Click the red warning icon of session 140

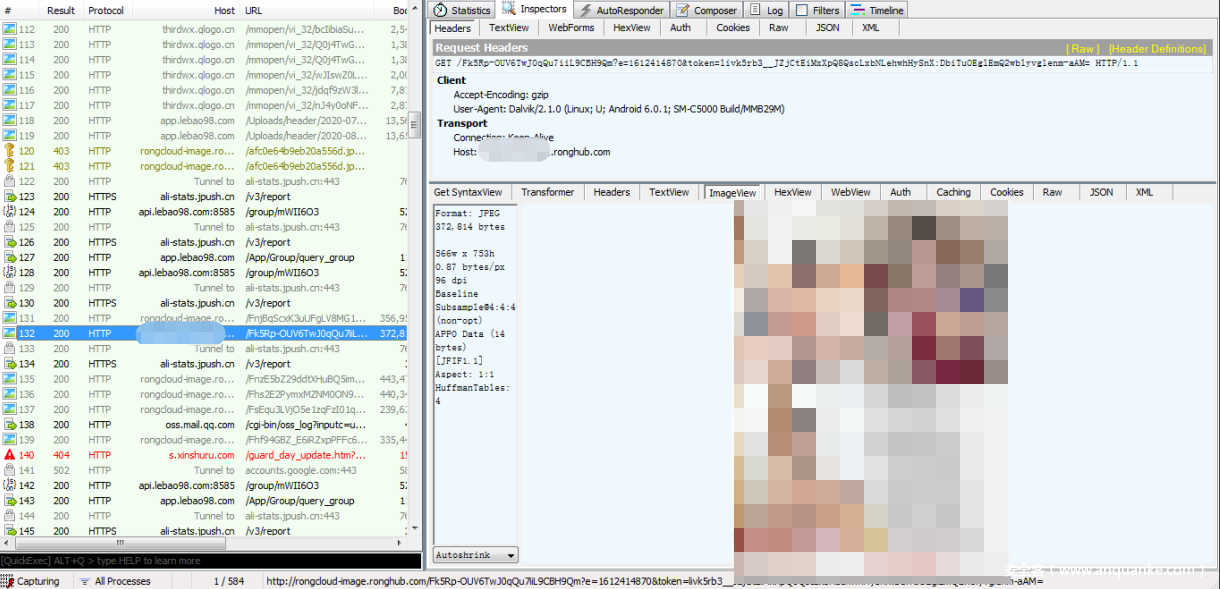tap(9, 455)
